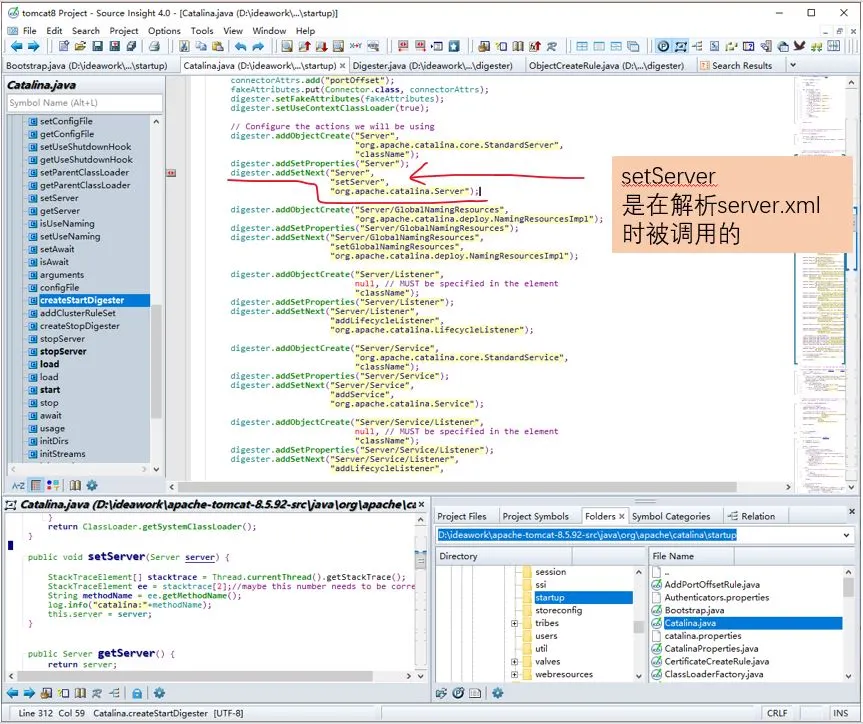Click the Open File folder icon
Image resolution: width=863 pixels, height=724 pixels.
[x=80, y=46]
